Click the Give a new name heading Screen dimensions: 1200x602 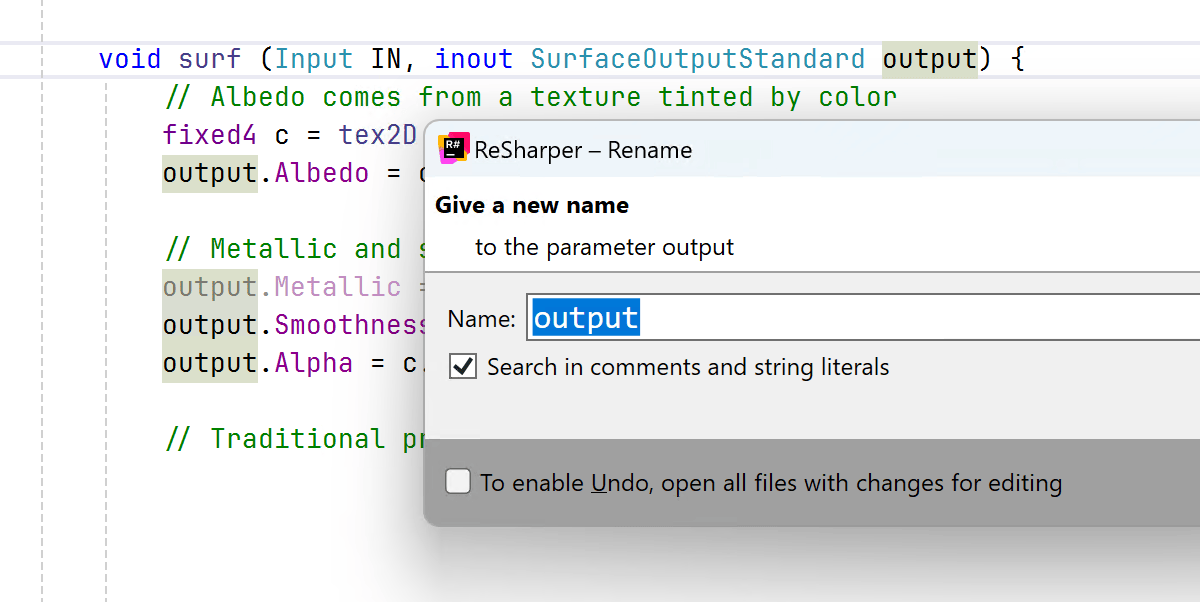tap(532, 206)
